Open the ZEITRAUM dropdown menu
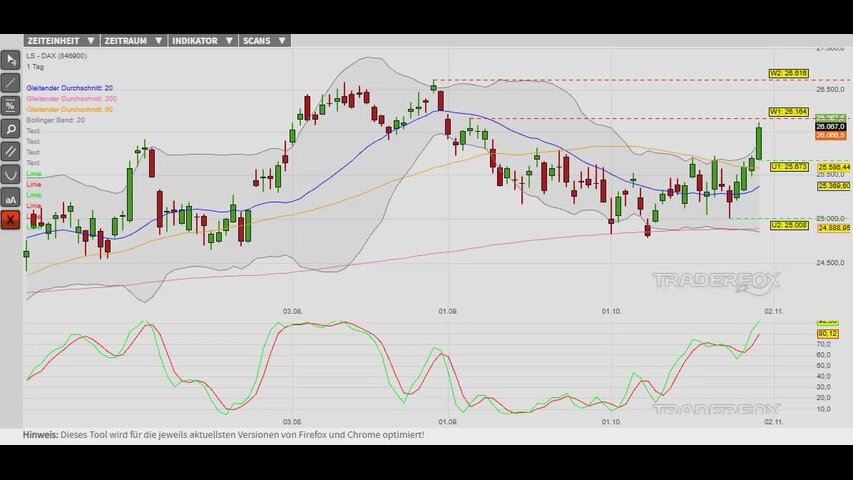 (134, 41)
